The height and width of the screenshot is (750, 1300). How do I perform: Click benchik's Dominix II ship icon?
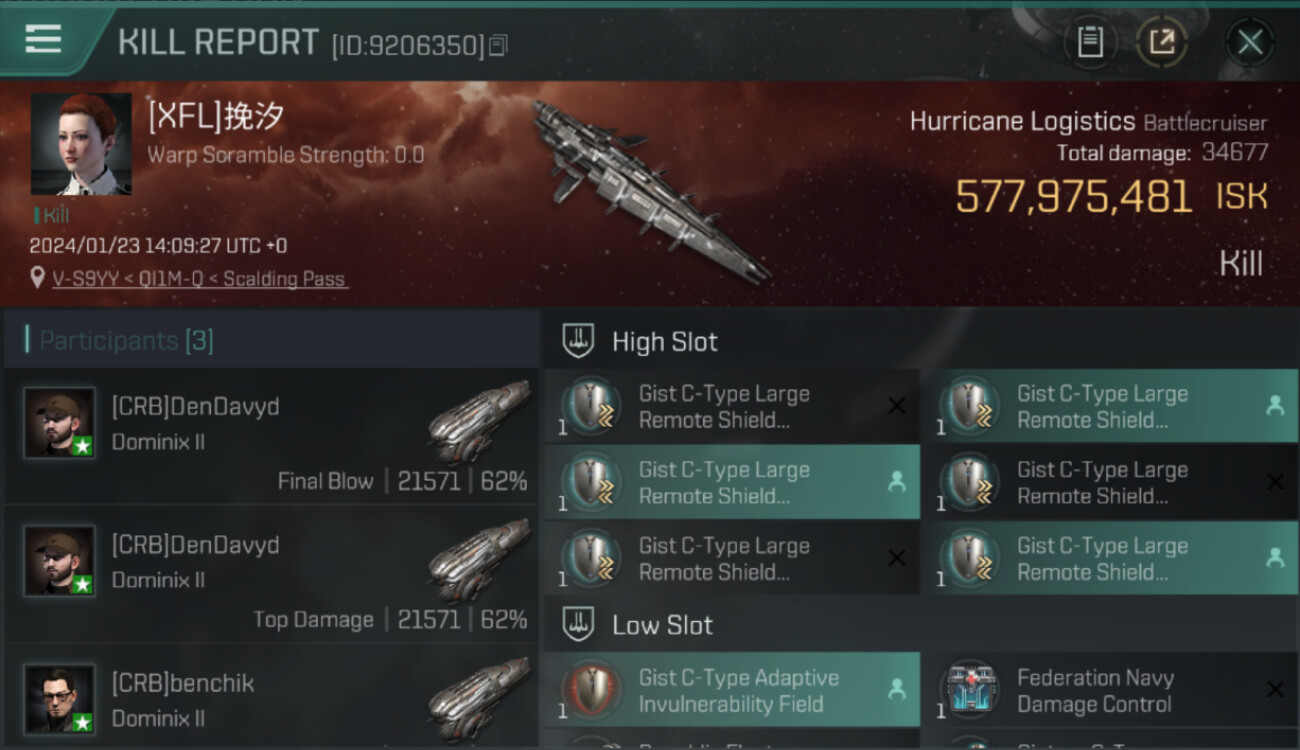click(480, 698)
